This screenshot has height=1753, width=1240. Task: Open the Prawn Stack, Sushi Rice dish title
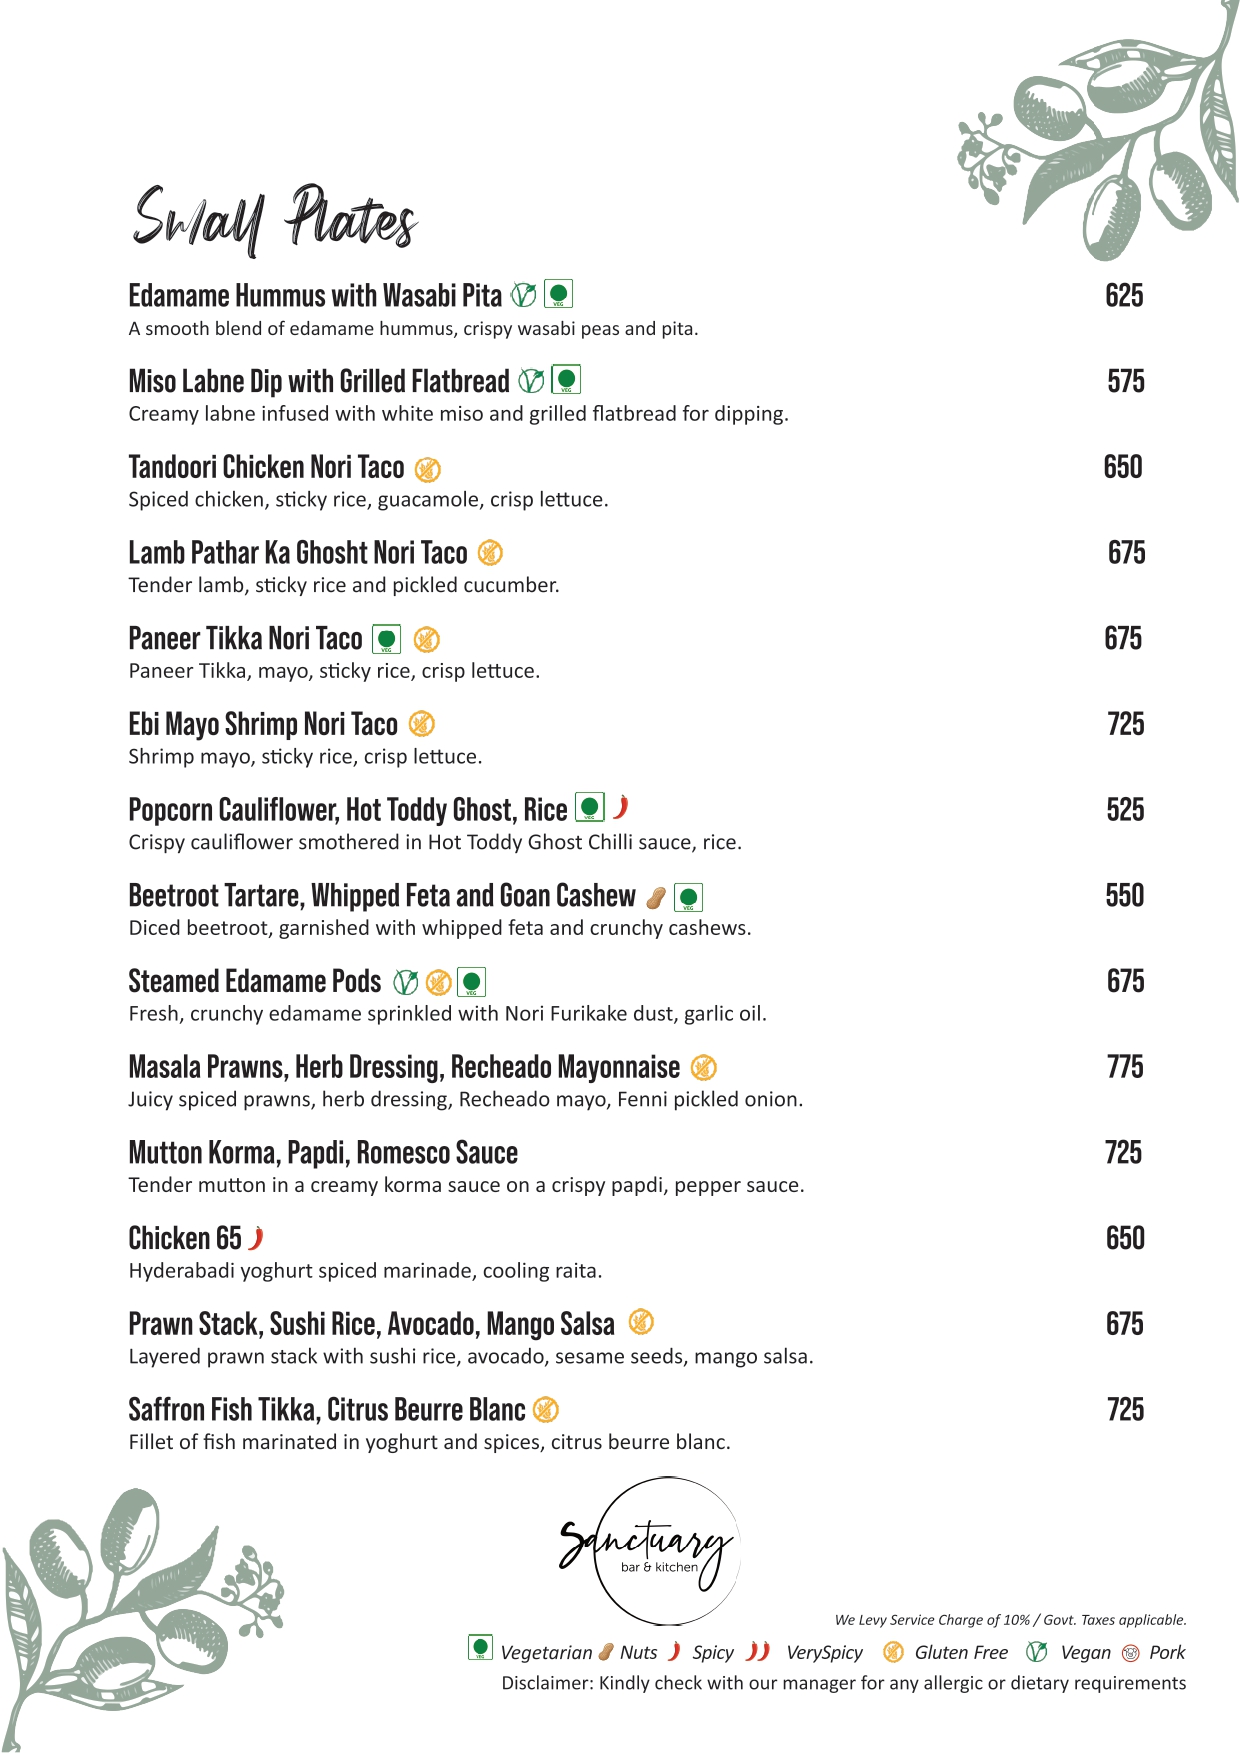click(371, 1324)
